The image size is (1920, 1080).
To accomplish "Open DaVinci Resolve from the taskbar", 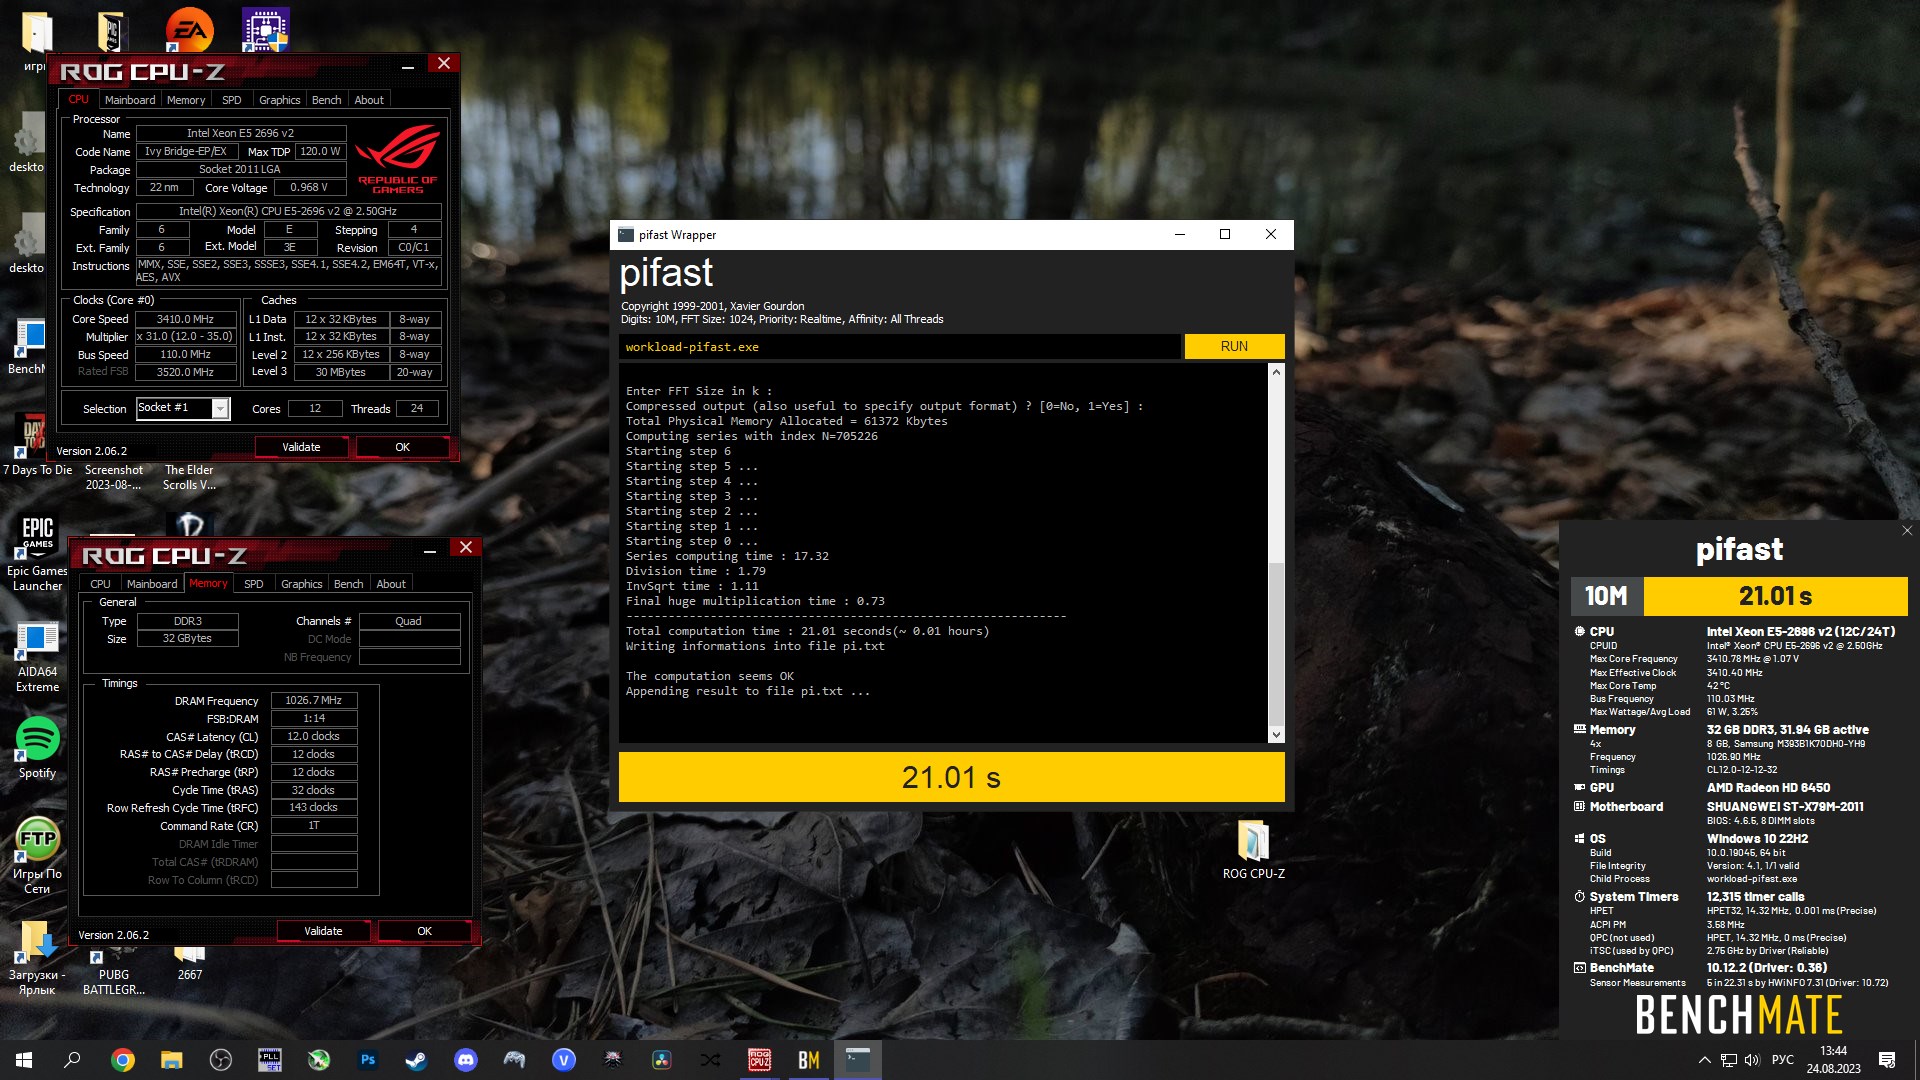I will (x=661, y=1060).
